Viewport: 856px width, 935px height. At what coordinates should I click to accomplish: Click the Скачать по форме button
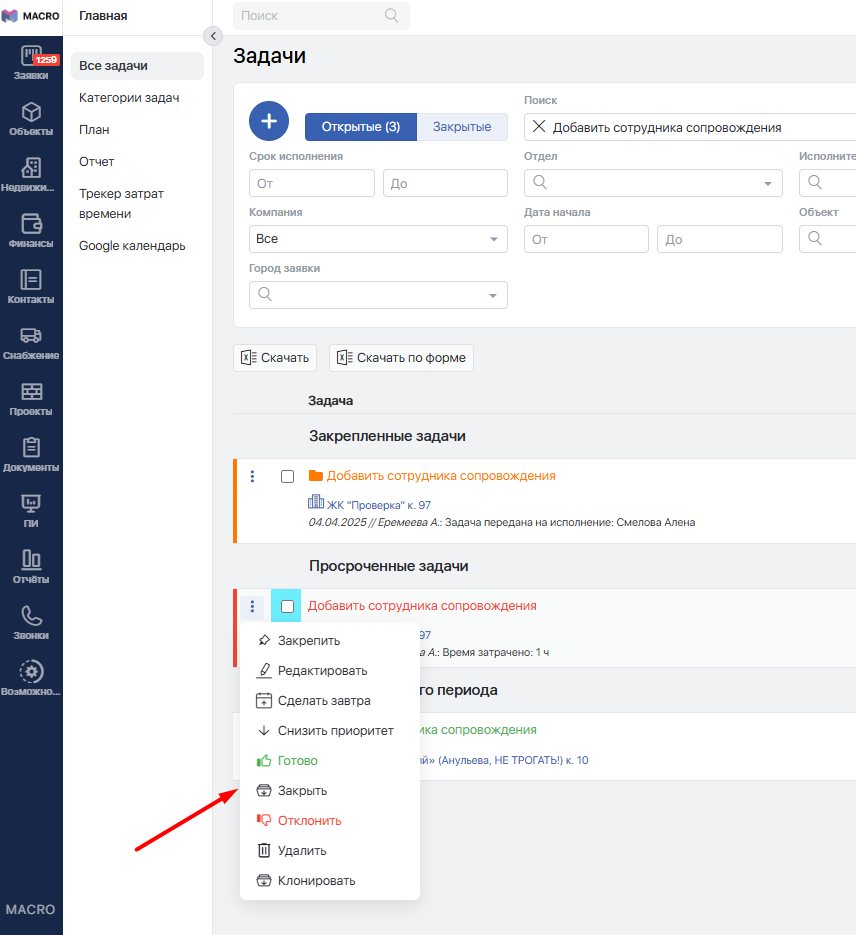click(401, 358)
